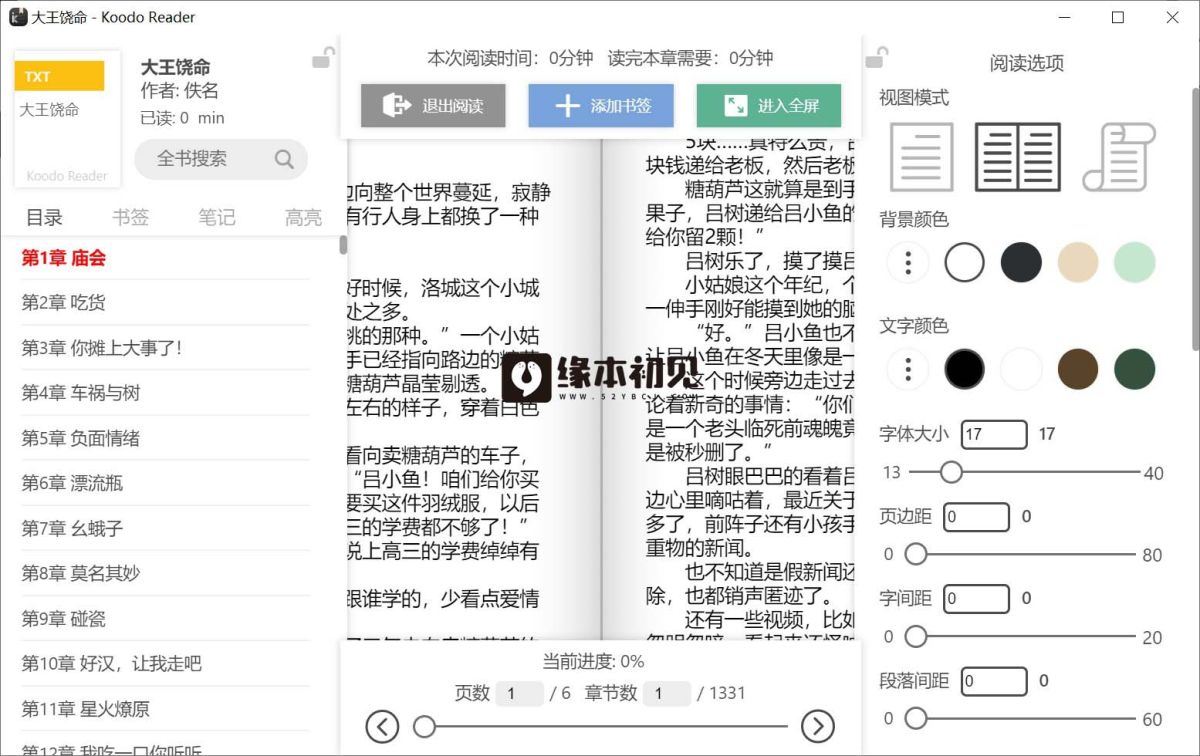Choose dark gray background color

1021,263
